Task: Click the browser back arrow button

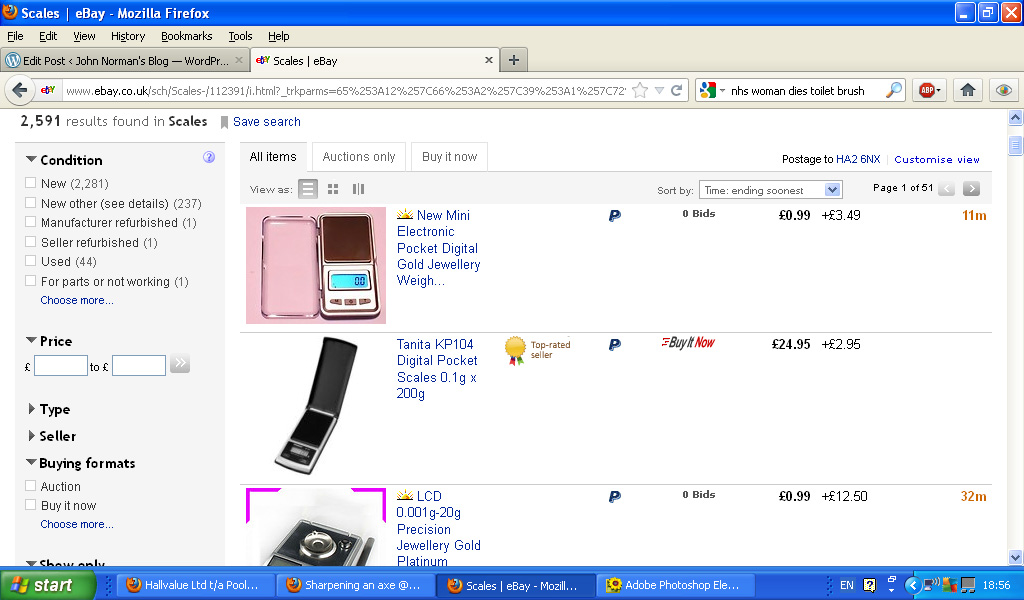Action: coord(19,90)
